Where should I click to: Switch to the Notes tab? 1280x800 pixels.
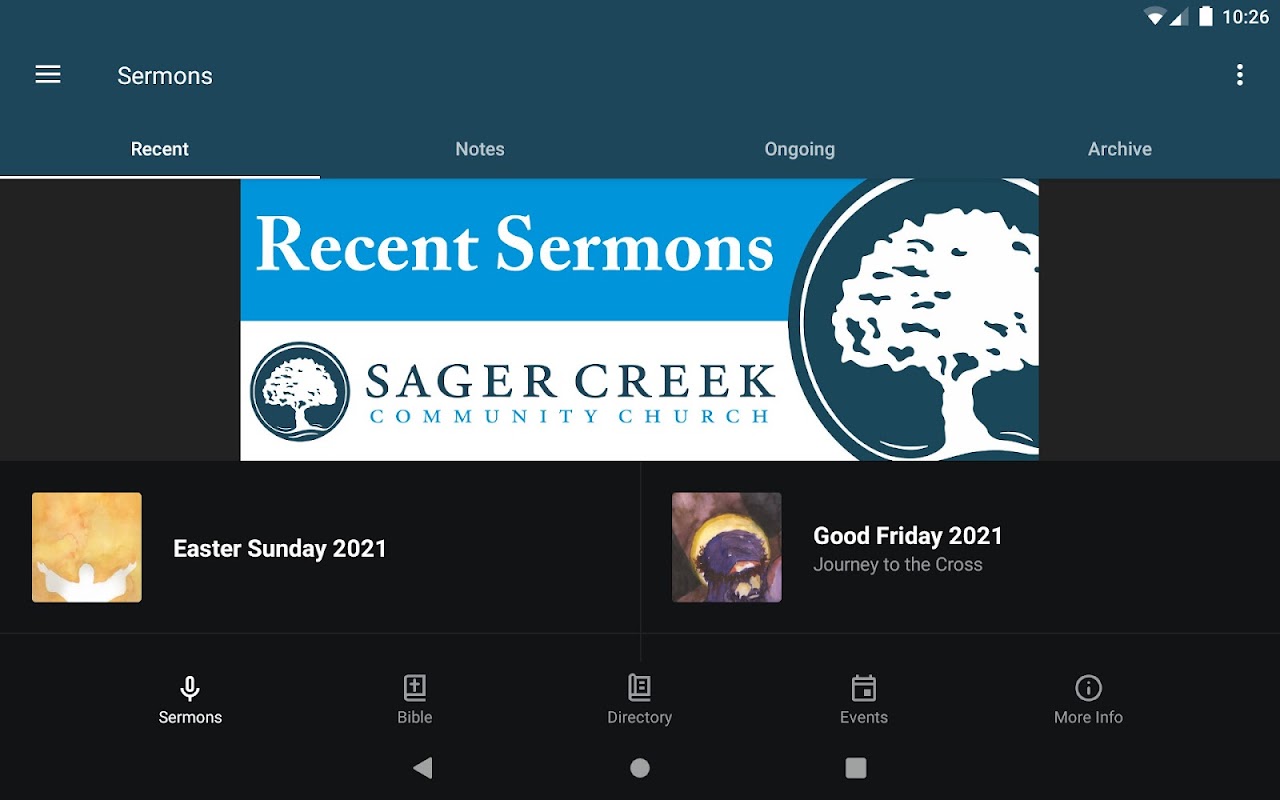click(480, 149)
